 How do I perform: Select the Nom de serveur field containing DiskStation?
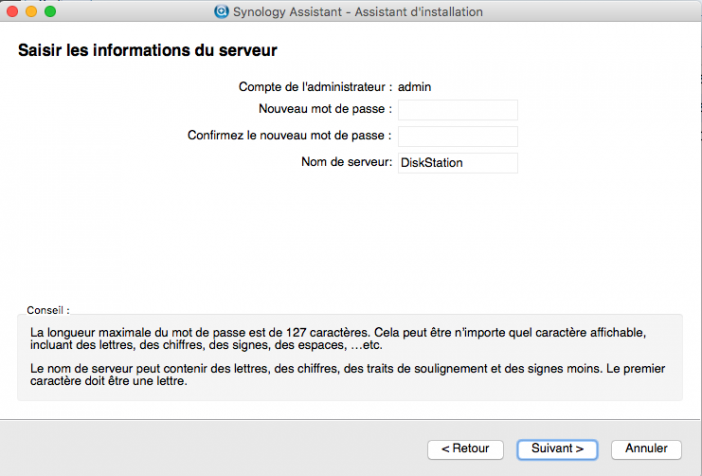coord(458,163)
